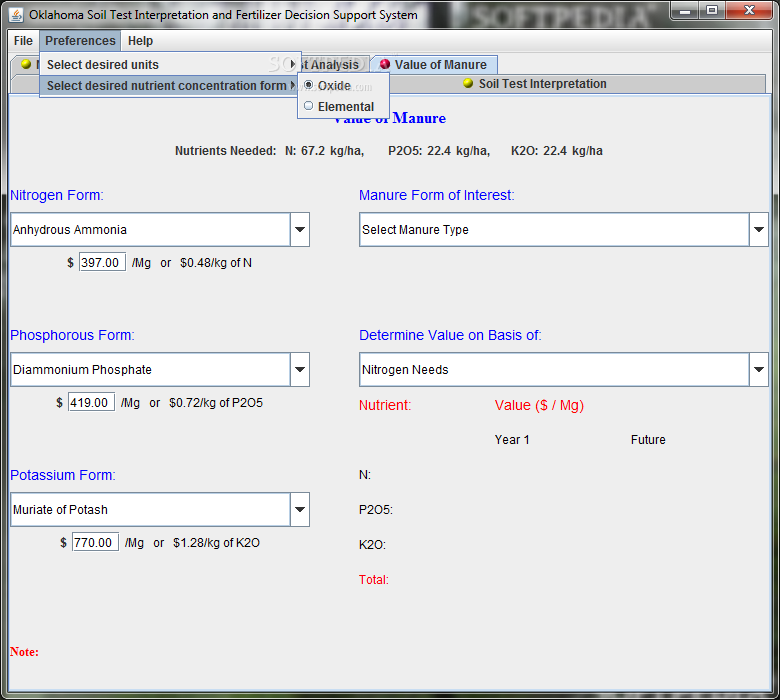Click the potassium price field 770.00
Viewport: 780px width, 700px height.
coord(95,542)
